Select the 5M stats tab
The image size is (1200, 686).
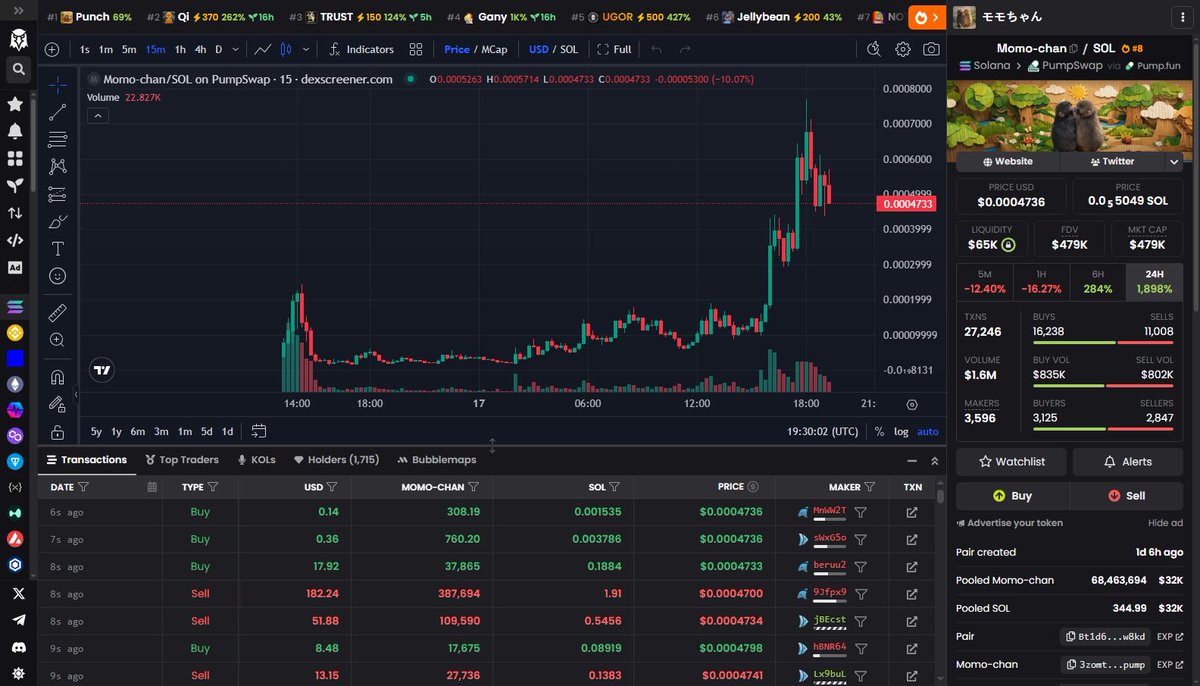985,281
